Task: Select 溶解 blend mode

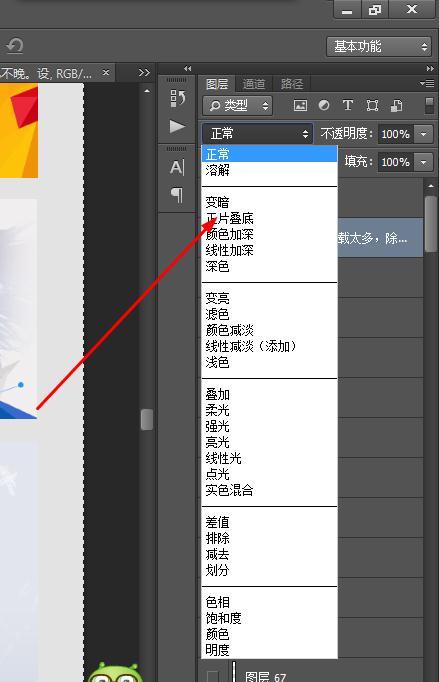Action: (269, 170)
